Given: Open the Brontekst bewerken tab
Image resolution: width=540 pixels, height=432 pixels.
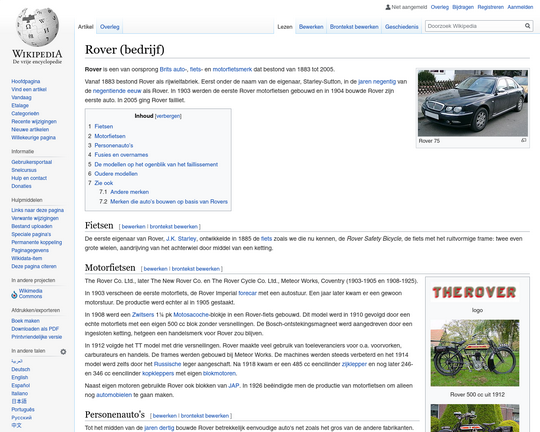Looking at the screenshot, I should point(354,27).
